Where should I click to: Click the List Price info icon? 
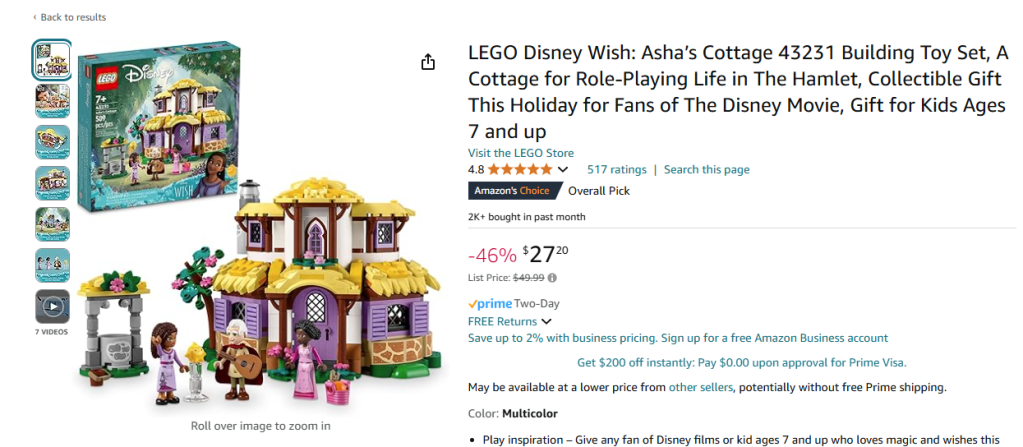coord(553,278)
